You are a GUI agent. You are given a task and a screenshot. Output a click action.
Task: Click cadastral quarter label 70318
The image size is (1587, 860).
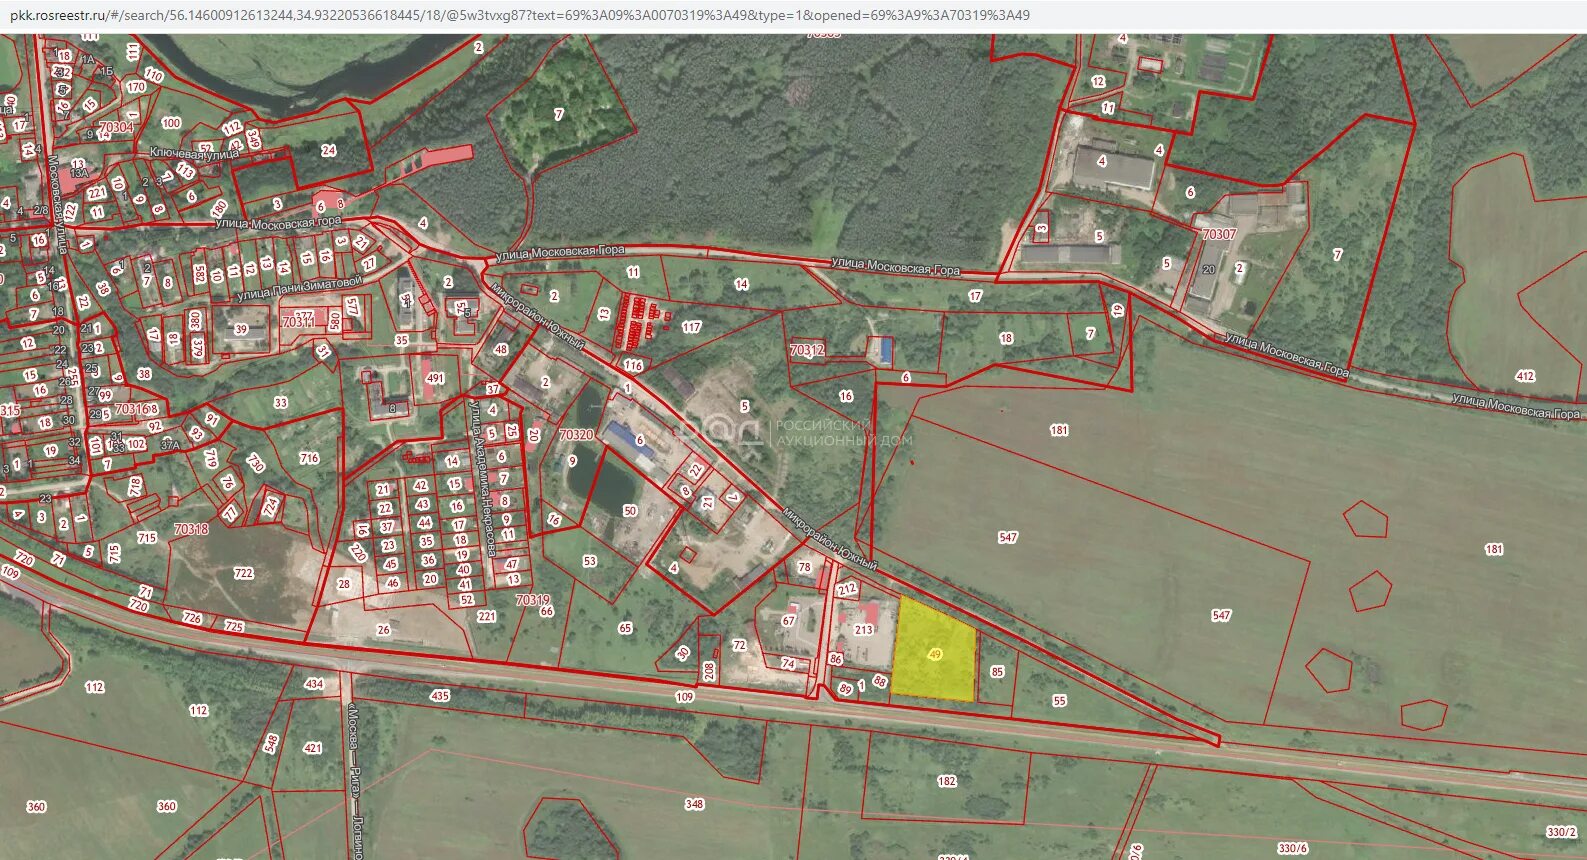pos(191,529)
